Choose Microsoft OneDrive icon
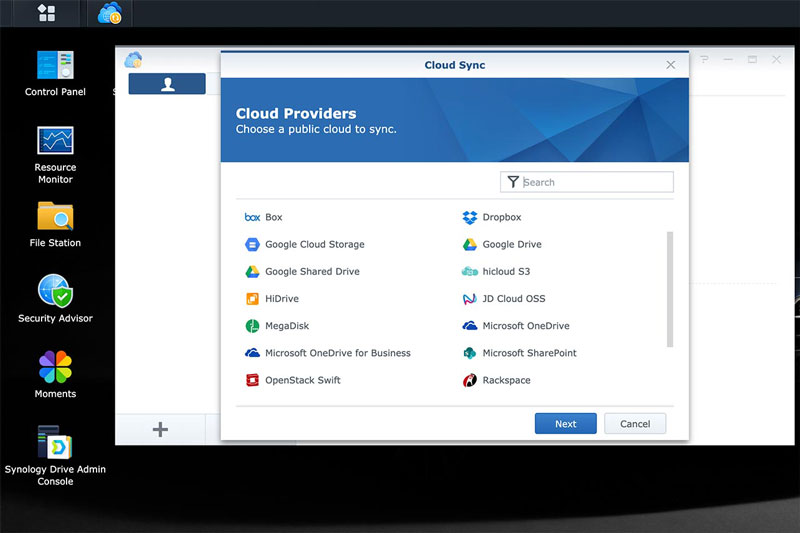 [x=469, y=325]
